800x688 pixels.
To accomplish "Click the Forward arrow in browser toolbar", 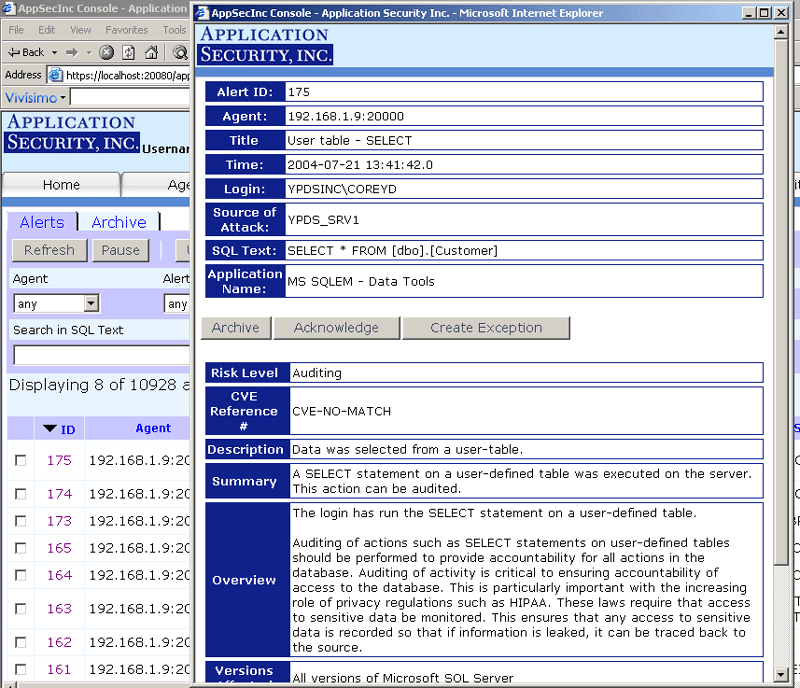I will coord(72,52).
